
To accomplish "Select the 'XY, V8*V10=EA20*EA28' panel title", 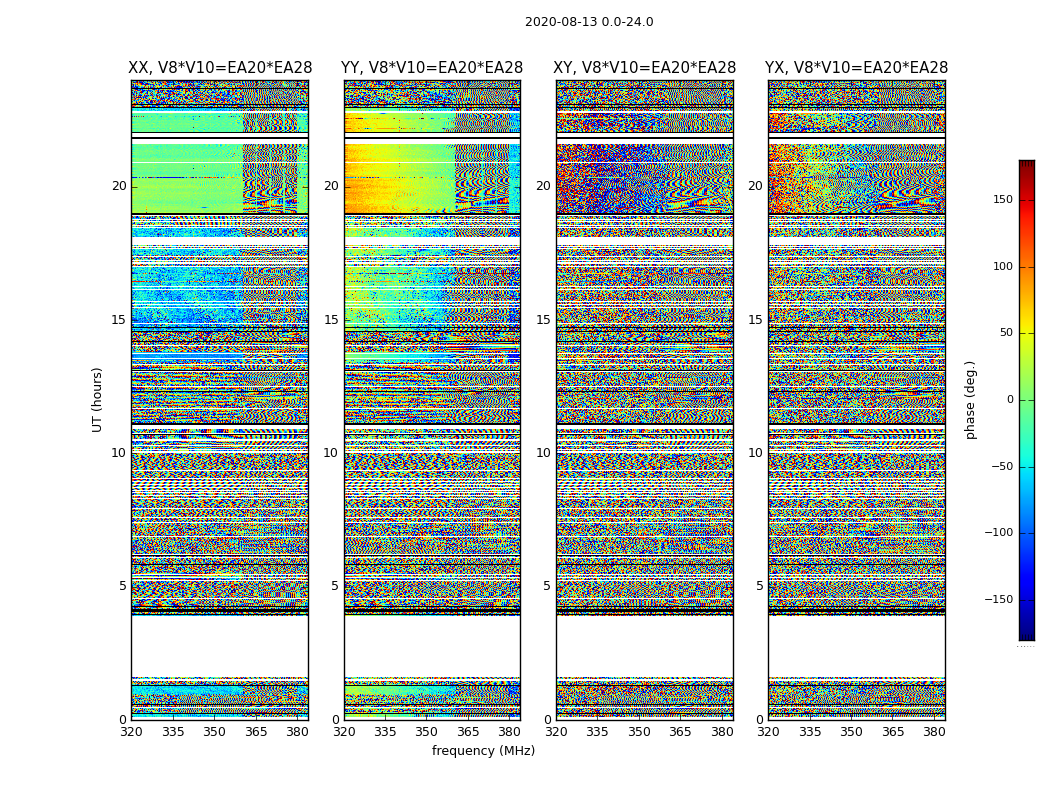I will [x=644, y=68].
